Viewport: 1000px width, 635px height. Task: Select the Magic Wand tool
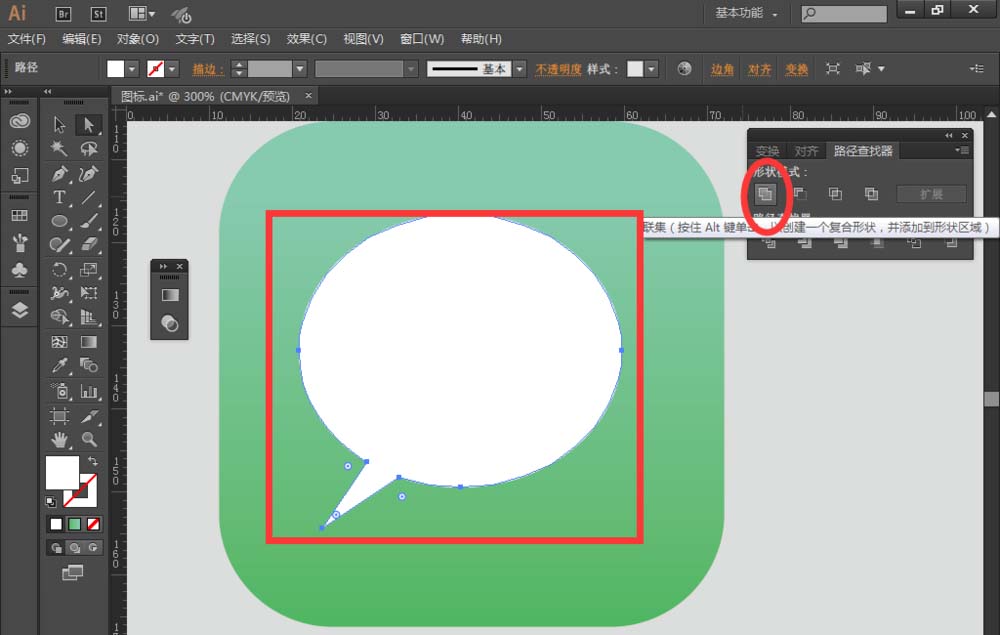[58, 148]
